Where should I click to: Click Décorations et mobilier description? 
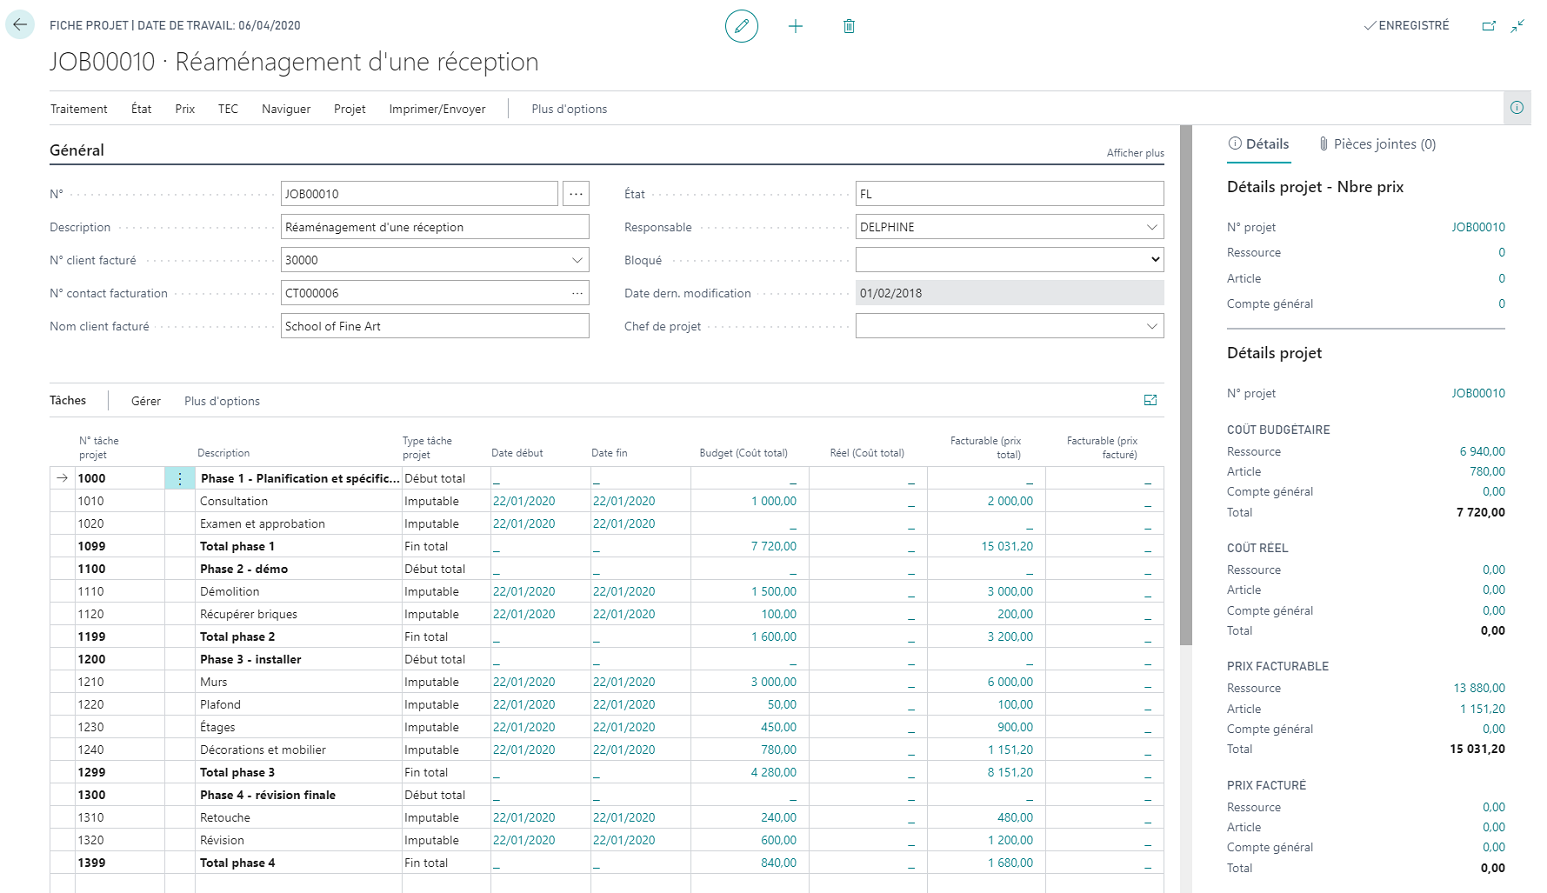pos(298,750)
